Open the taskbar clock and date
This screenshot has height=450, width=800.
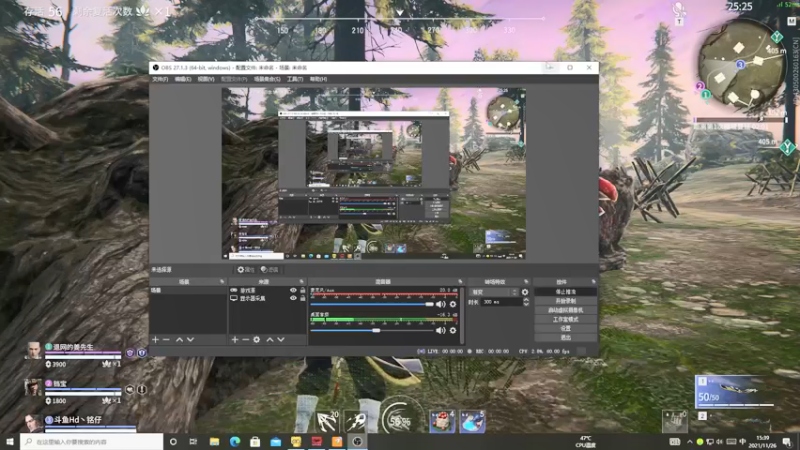(762, 442)
